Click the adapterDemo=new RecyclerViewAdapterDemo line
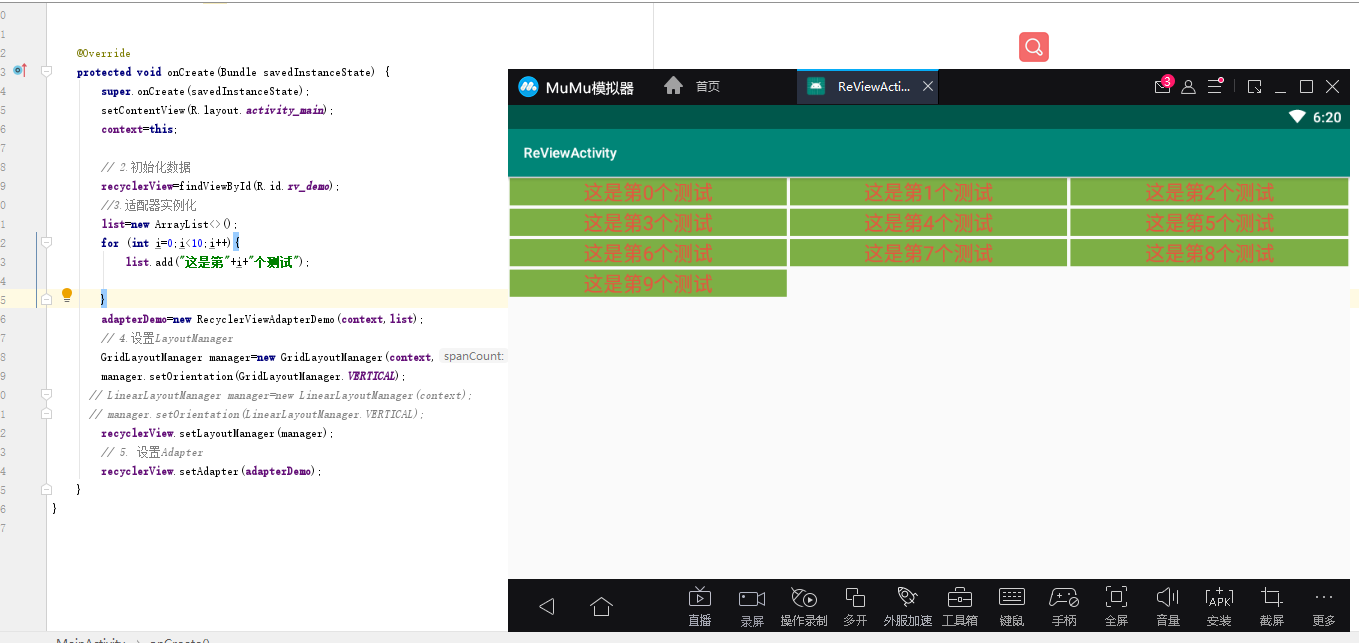This screenshot has width=1359, height=643. (x=263, y=319)
